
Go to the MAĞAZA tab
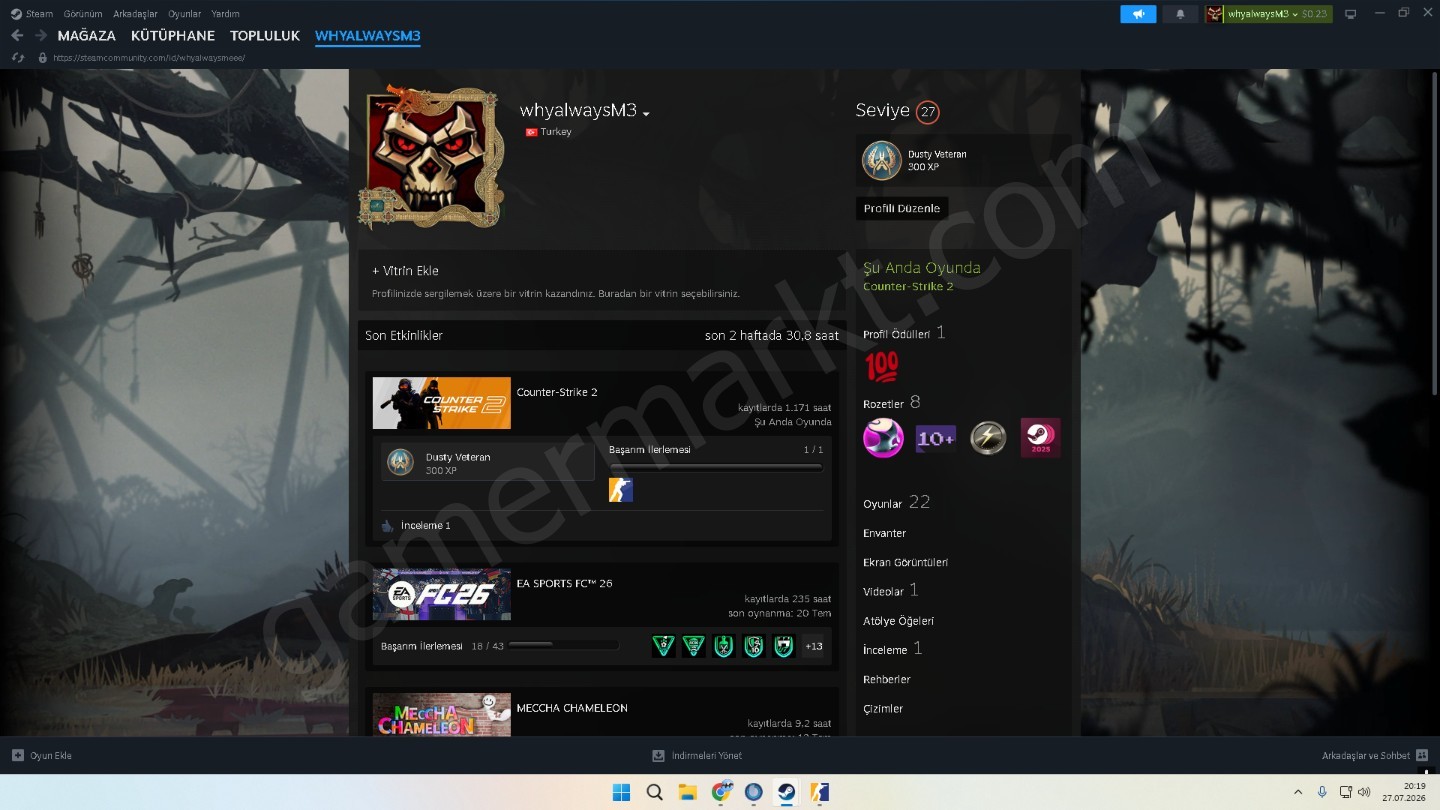tap(87, 36)
